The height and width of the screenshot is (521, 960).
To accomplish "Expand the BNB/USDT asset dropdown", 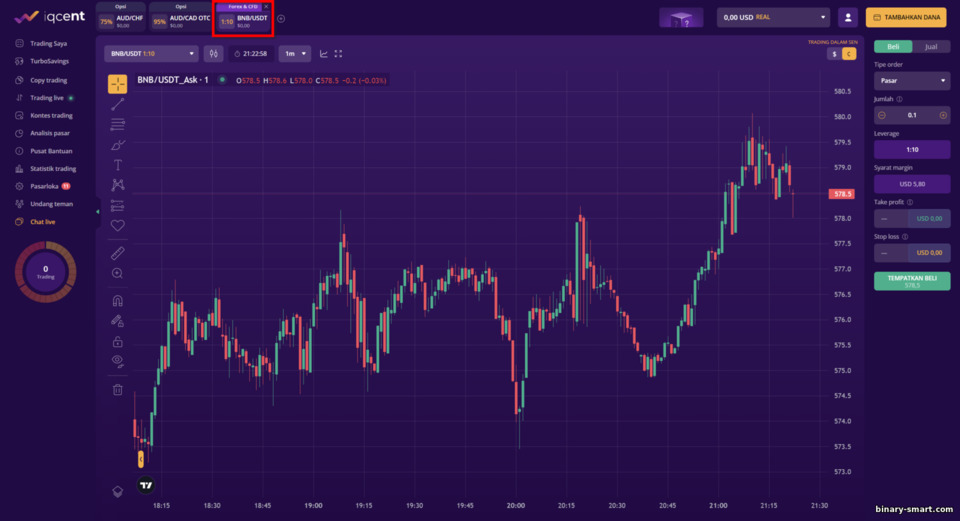I will tap(151, 54).
